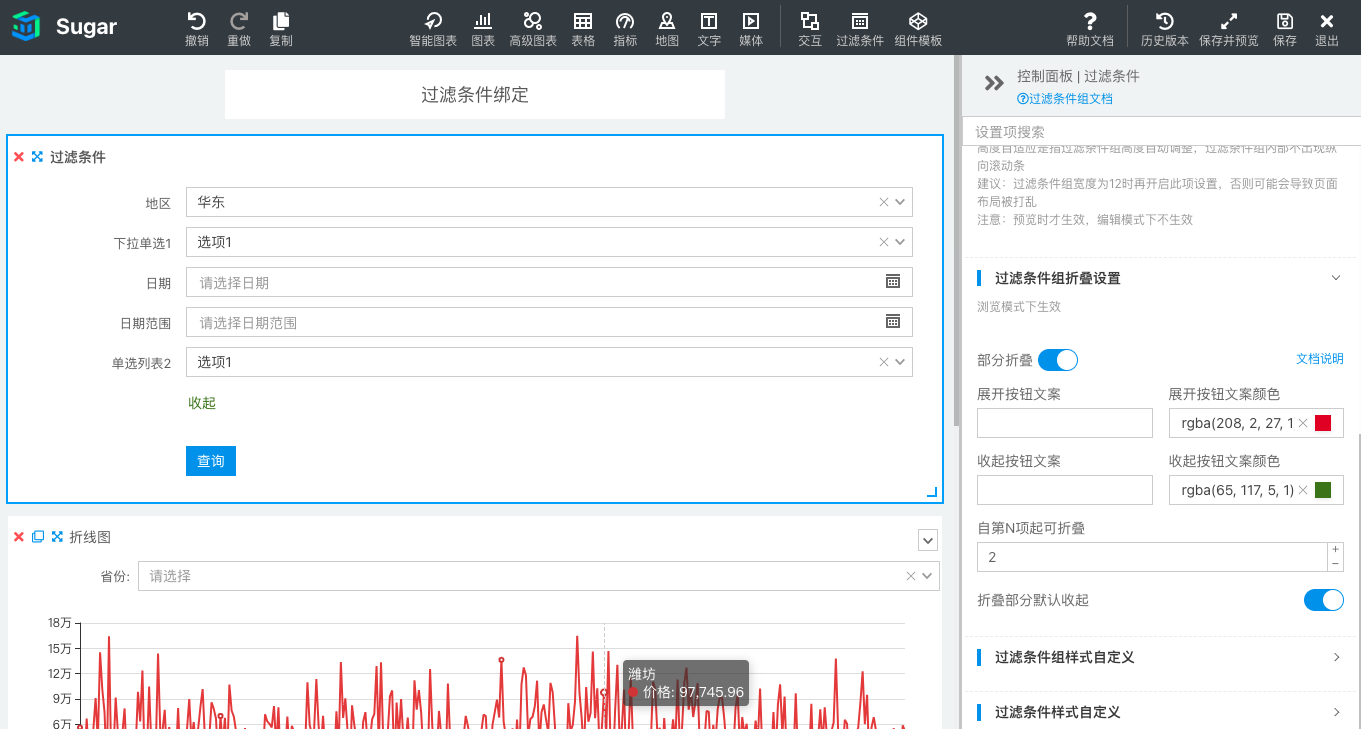The width and height of the screenshot is (1361, 729).
Task: Click the 请选择日期范围 input
Action: coord(549,322)
